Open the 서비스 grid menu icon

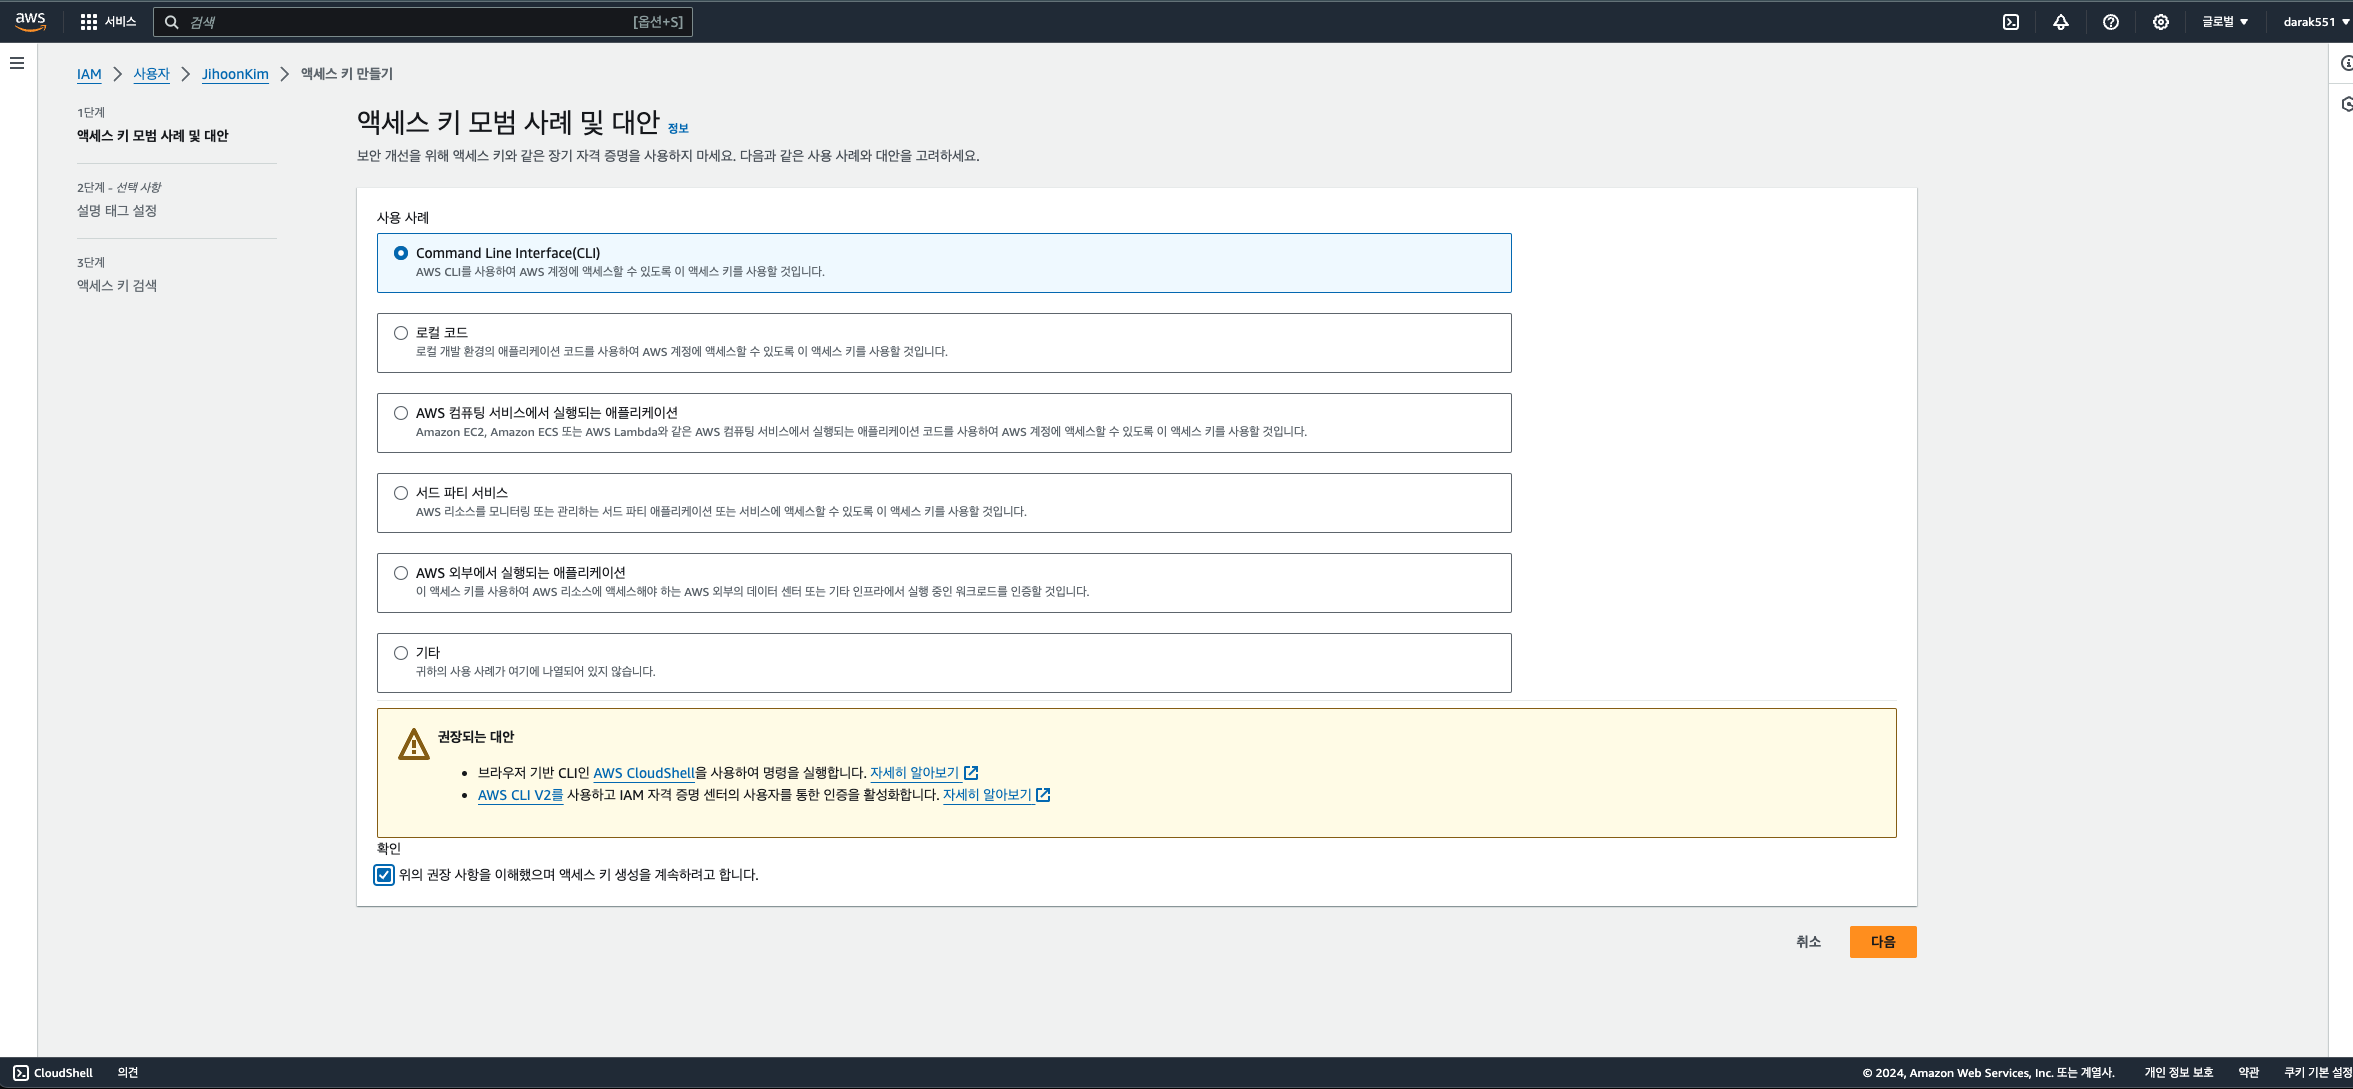pos(89,22)
